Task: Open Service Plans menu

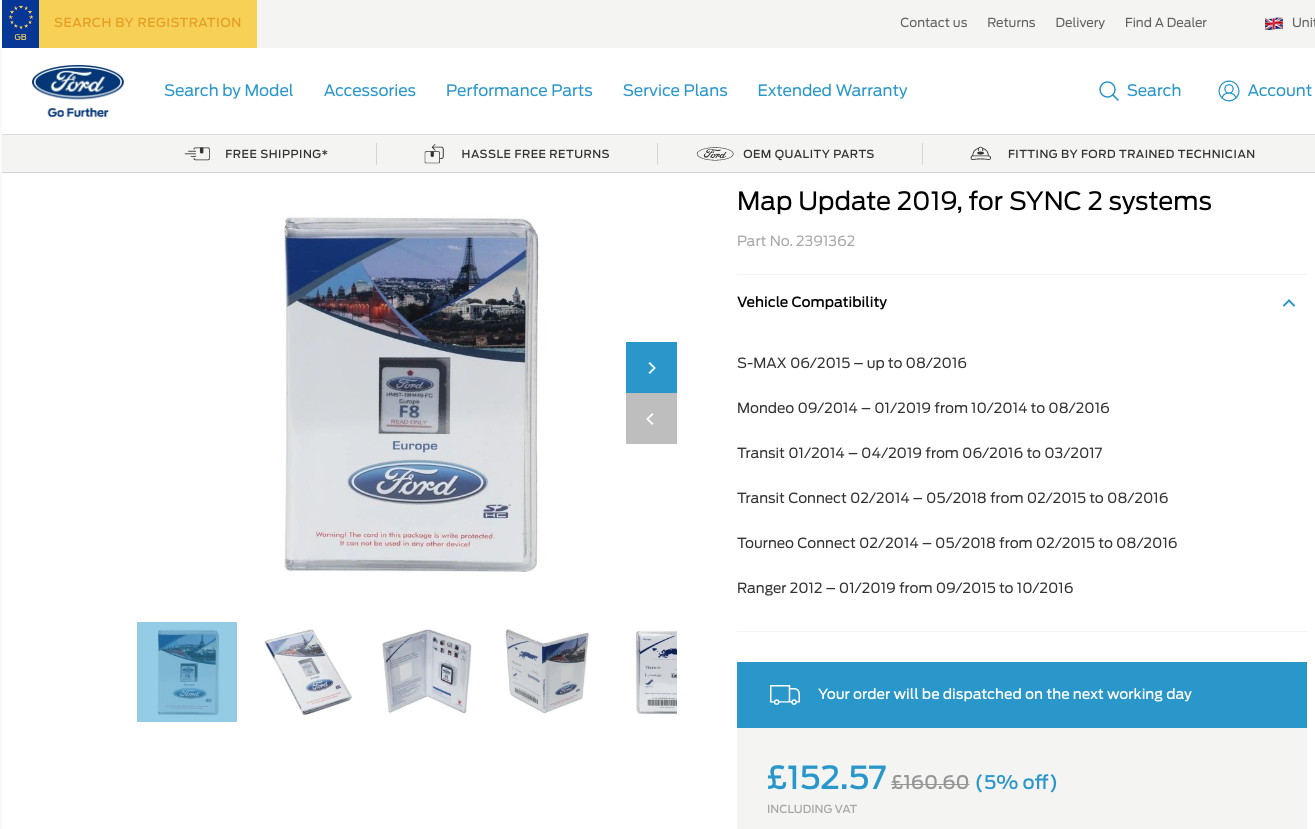Action: point(675,90)
